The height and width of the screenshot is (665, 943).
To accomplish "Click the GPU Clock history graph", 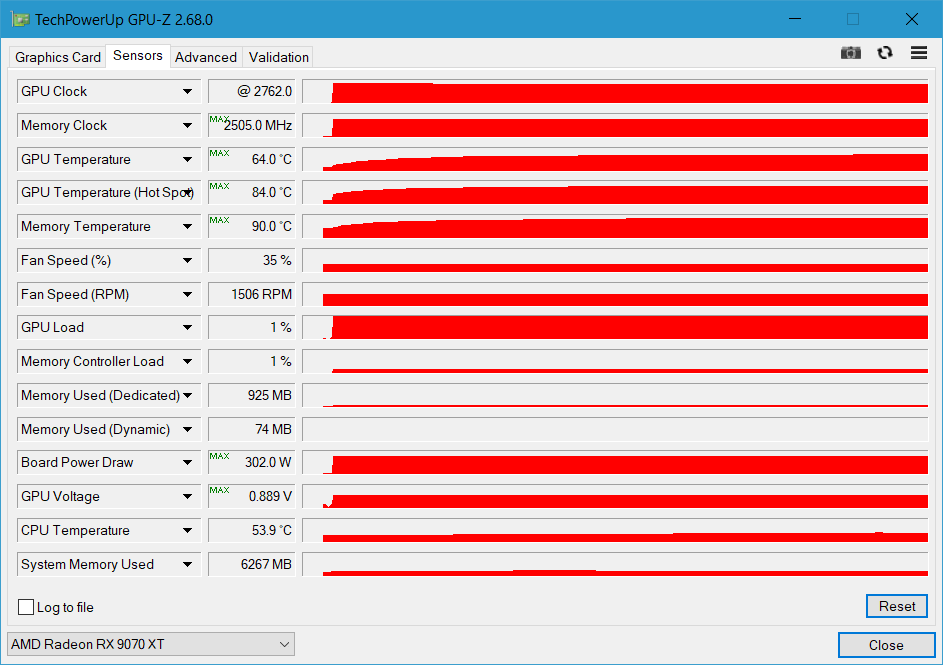I will click(x=615, y=91).
